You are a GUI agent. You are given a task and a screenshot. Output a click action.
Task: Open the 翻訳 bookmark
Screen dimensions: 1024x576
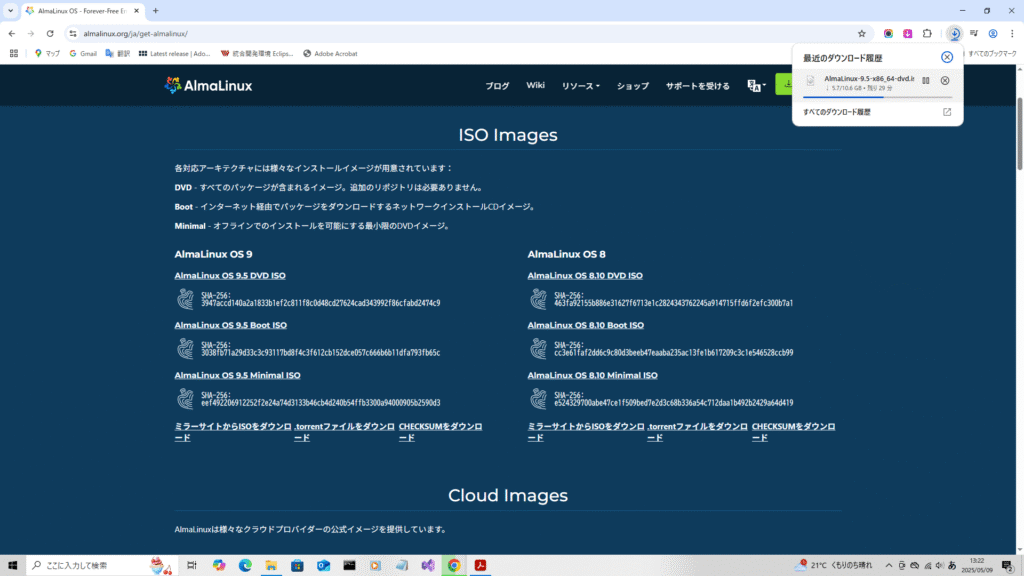point(118,54)
